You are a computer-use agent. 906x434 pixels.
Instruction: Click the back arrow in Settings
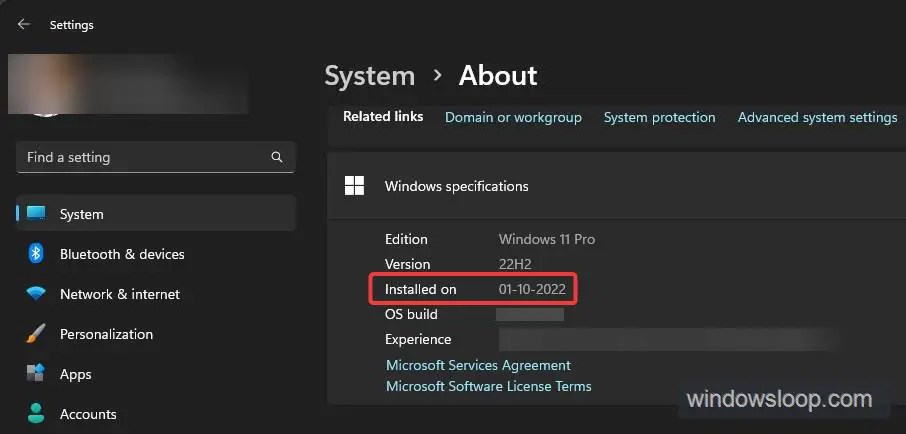click(x=23, y=24)
